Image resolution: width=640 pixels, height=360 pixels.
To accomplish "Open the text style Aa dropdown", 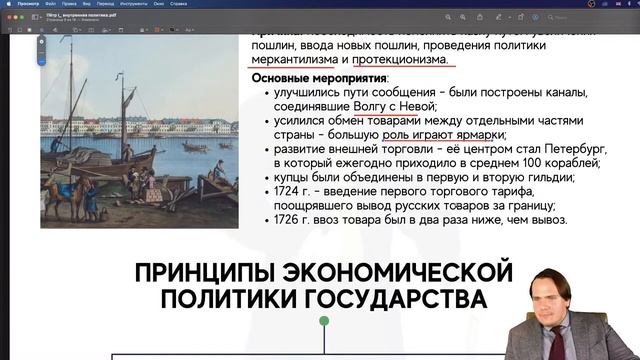I will point(189,30).
